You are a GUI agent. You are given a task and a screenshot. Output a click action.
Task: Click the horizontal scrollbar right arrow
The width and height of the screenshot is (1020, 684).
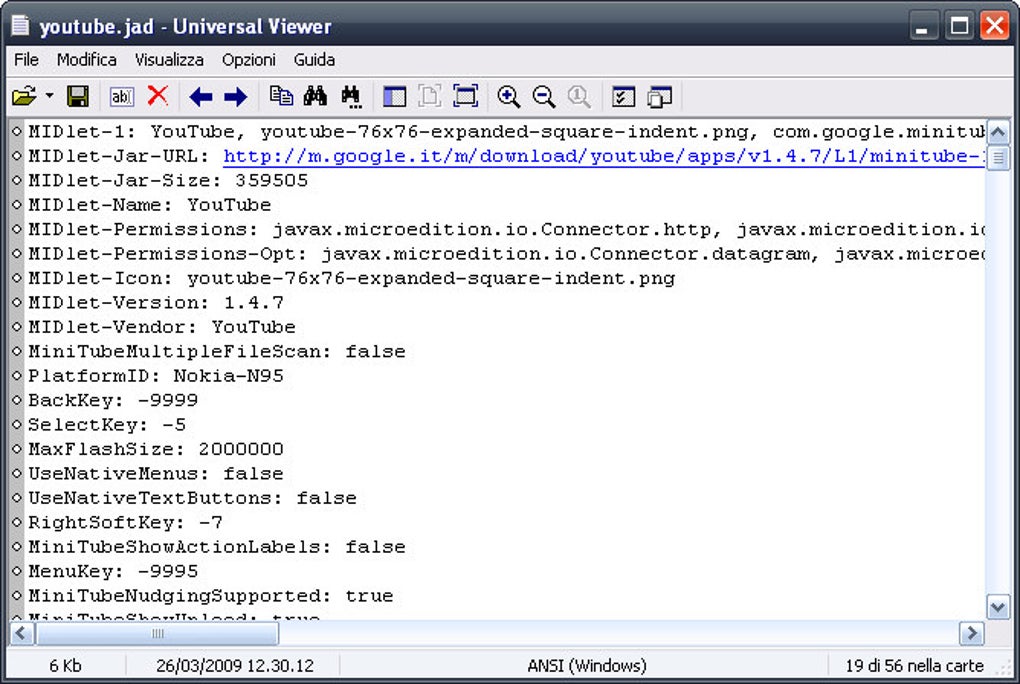972,633
